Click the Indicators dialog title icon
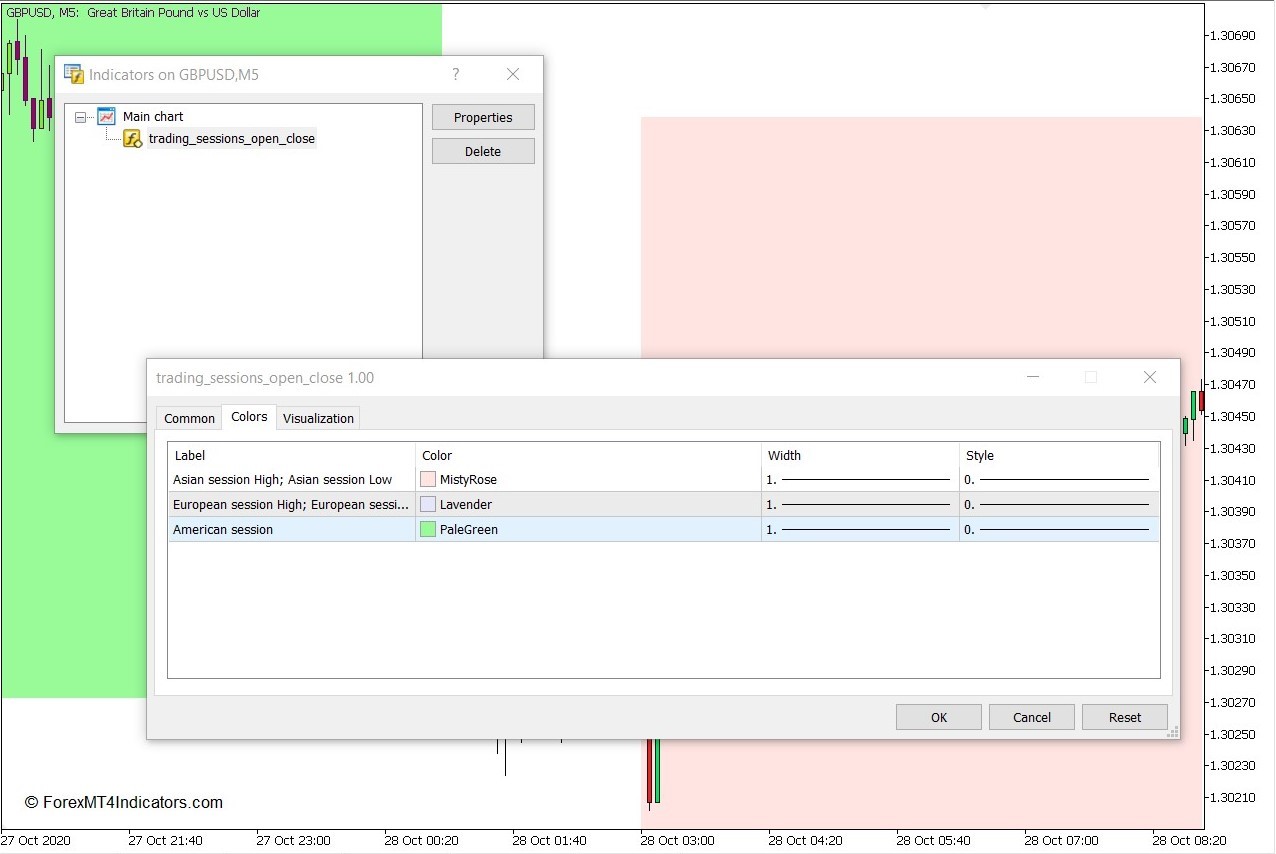 (x=74, y=74)
